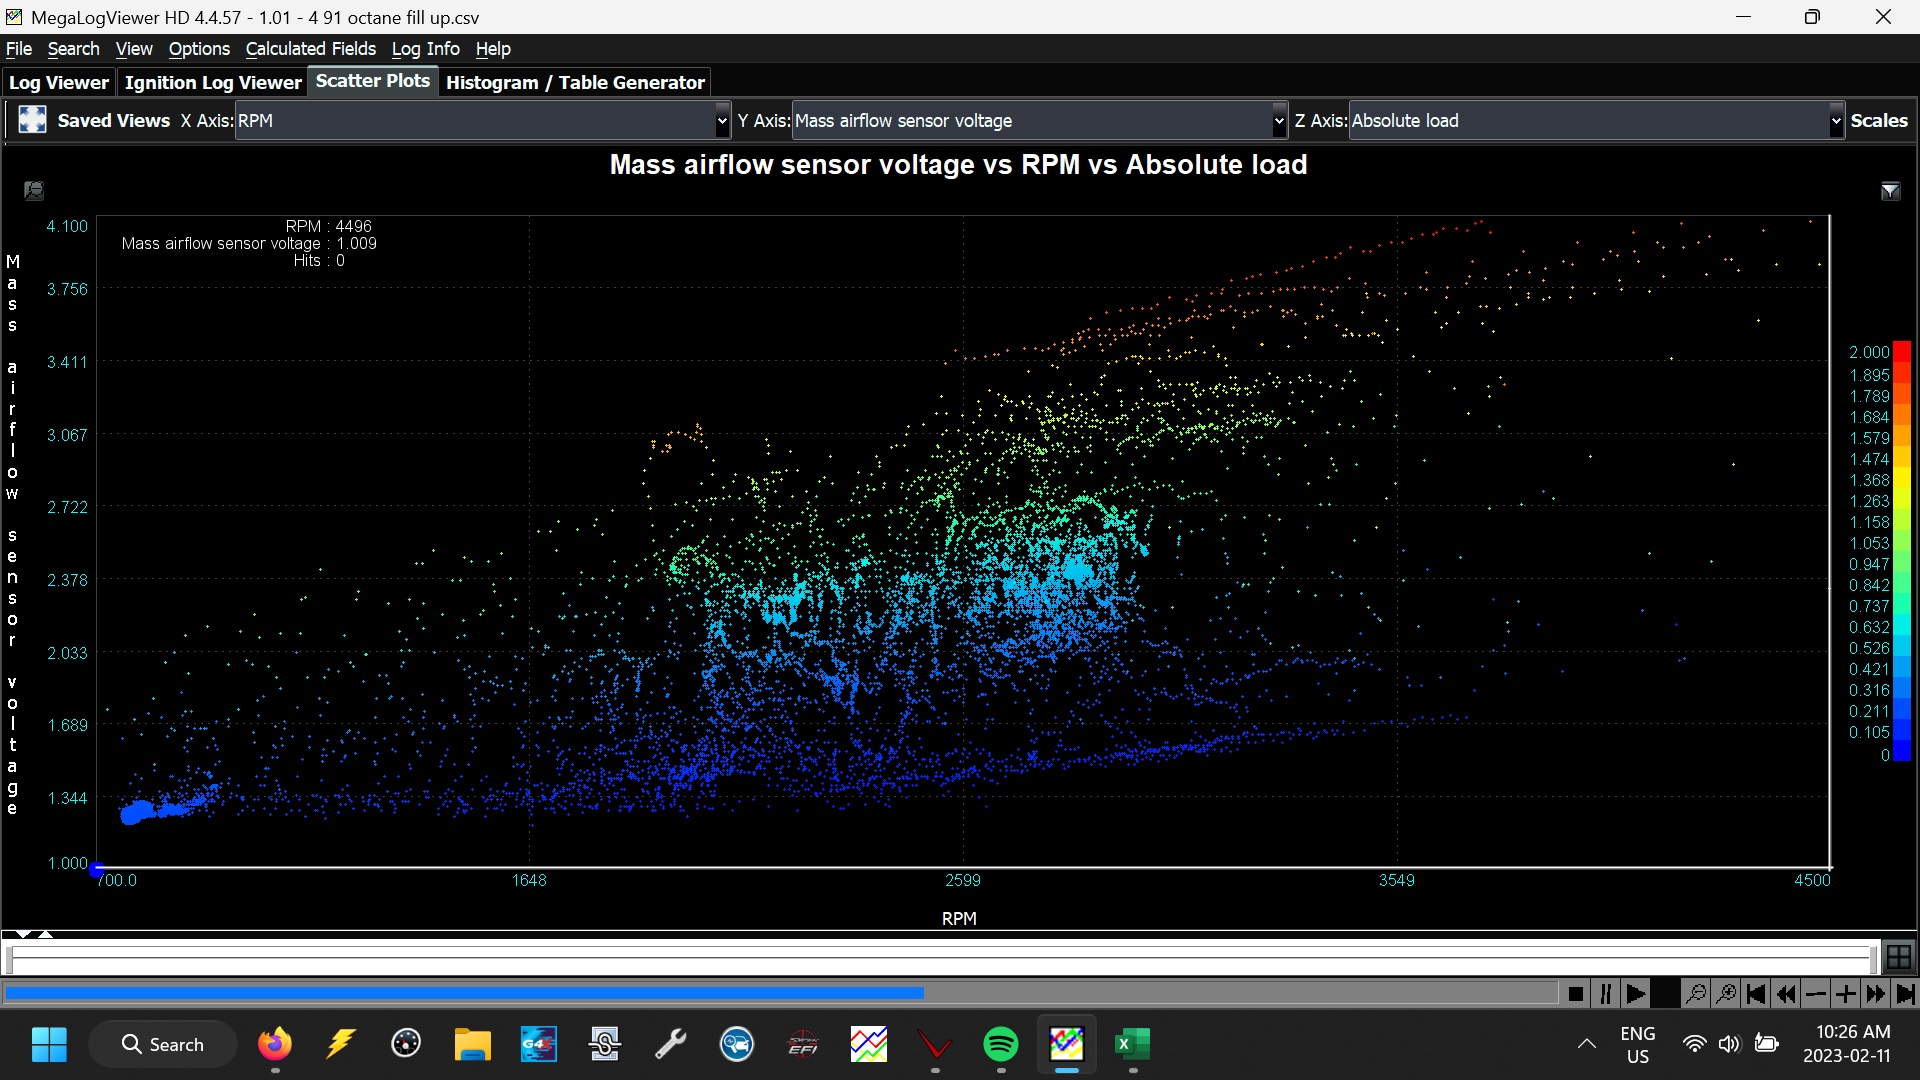
Task: Click the rewind button in playback controls
Action: click(x=1787, y=993)
